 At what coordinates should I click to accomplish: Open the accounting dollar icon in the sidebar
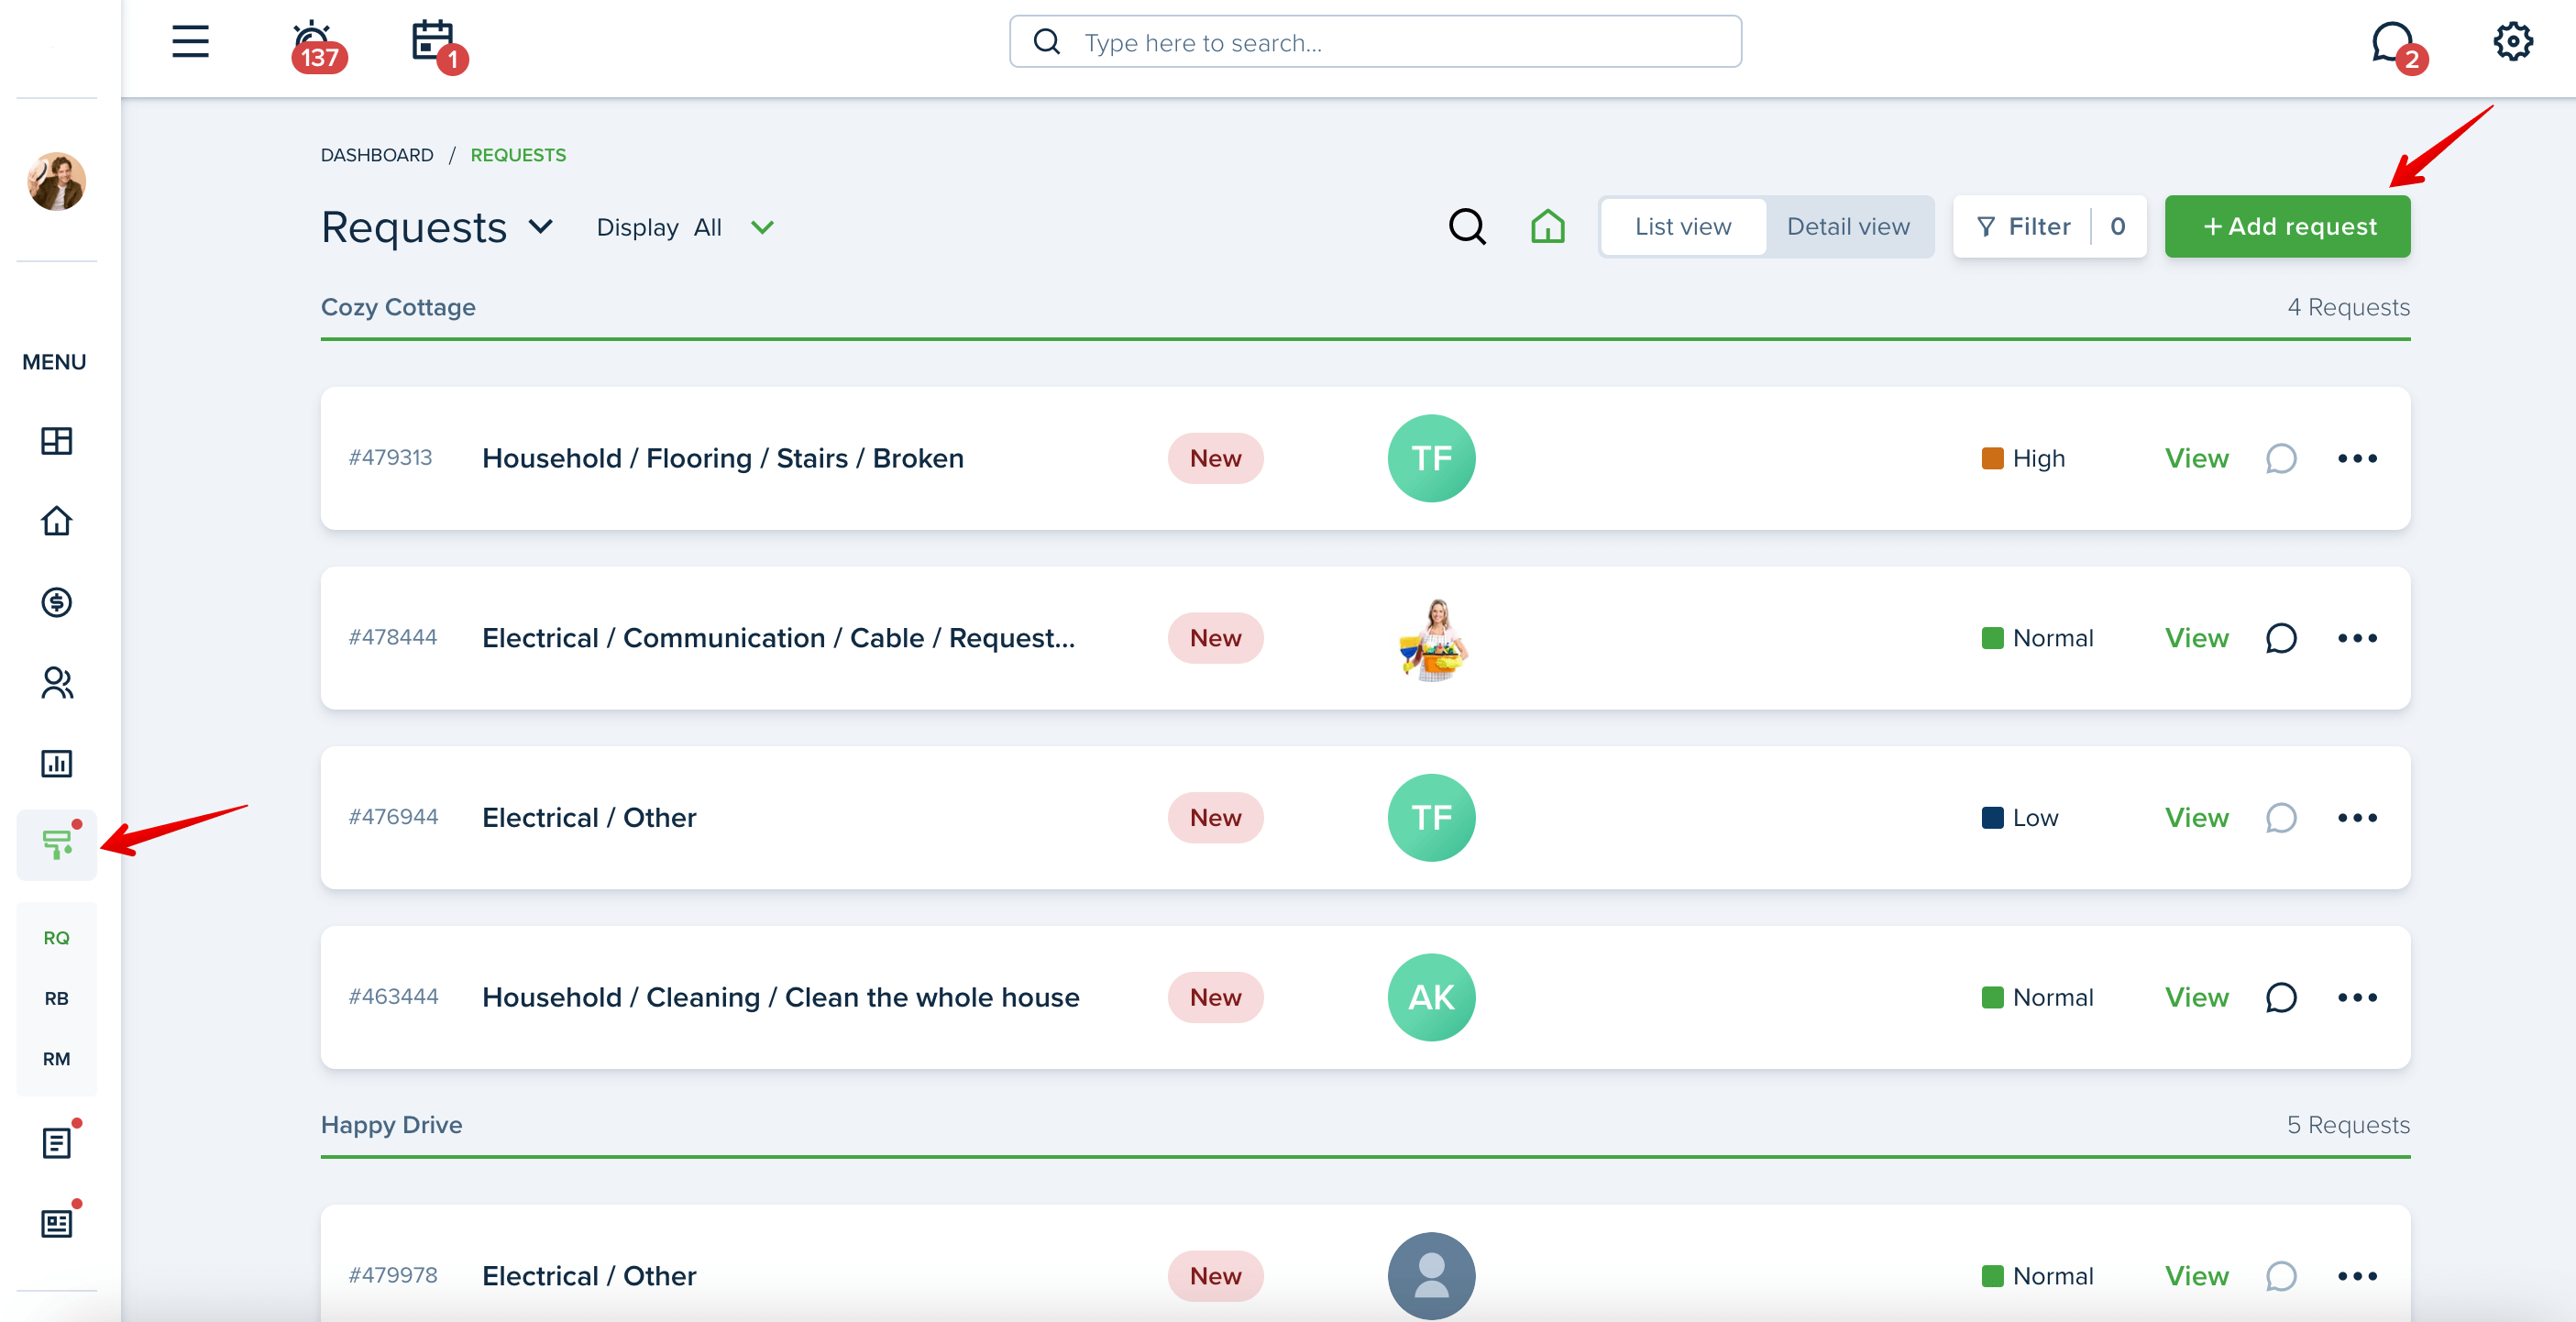56,602
